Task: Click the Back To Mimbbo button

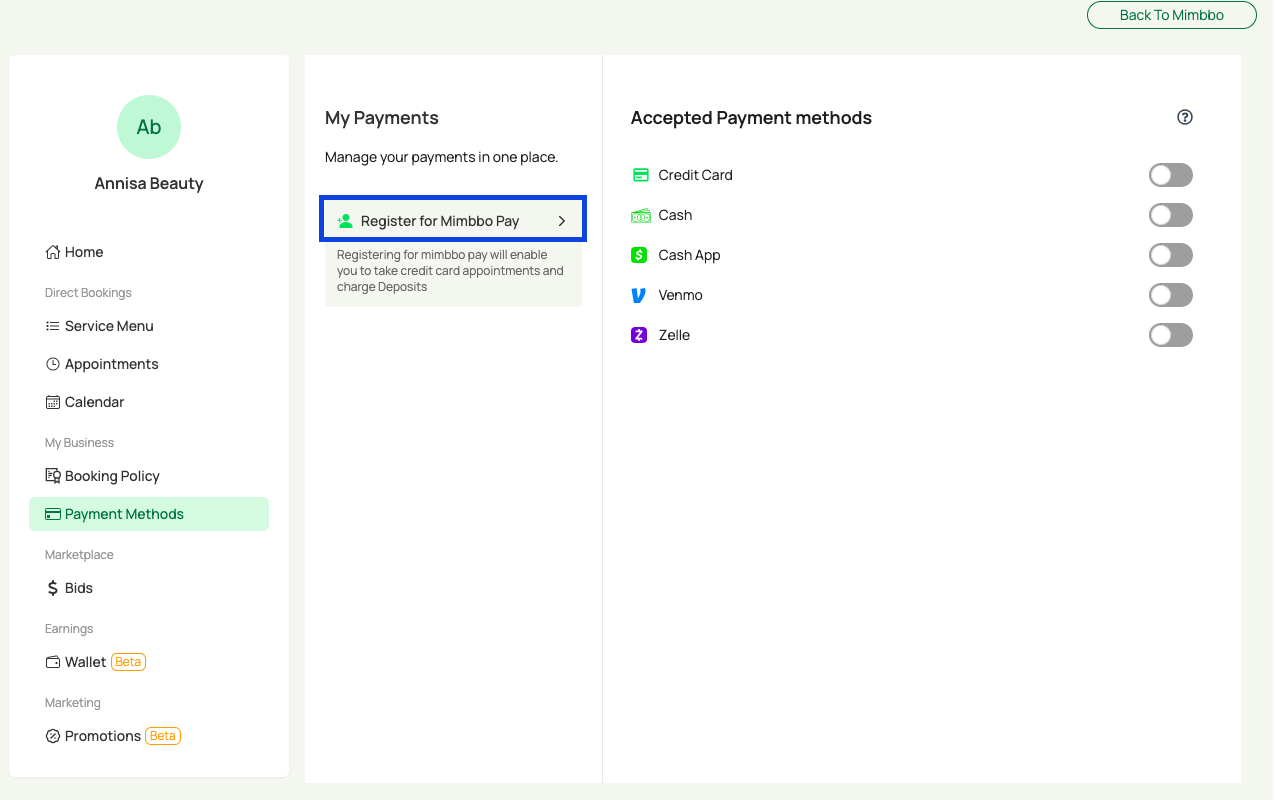Action: pos(1171,15)
